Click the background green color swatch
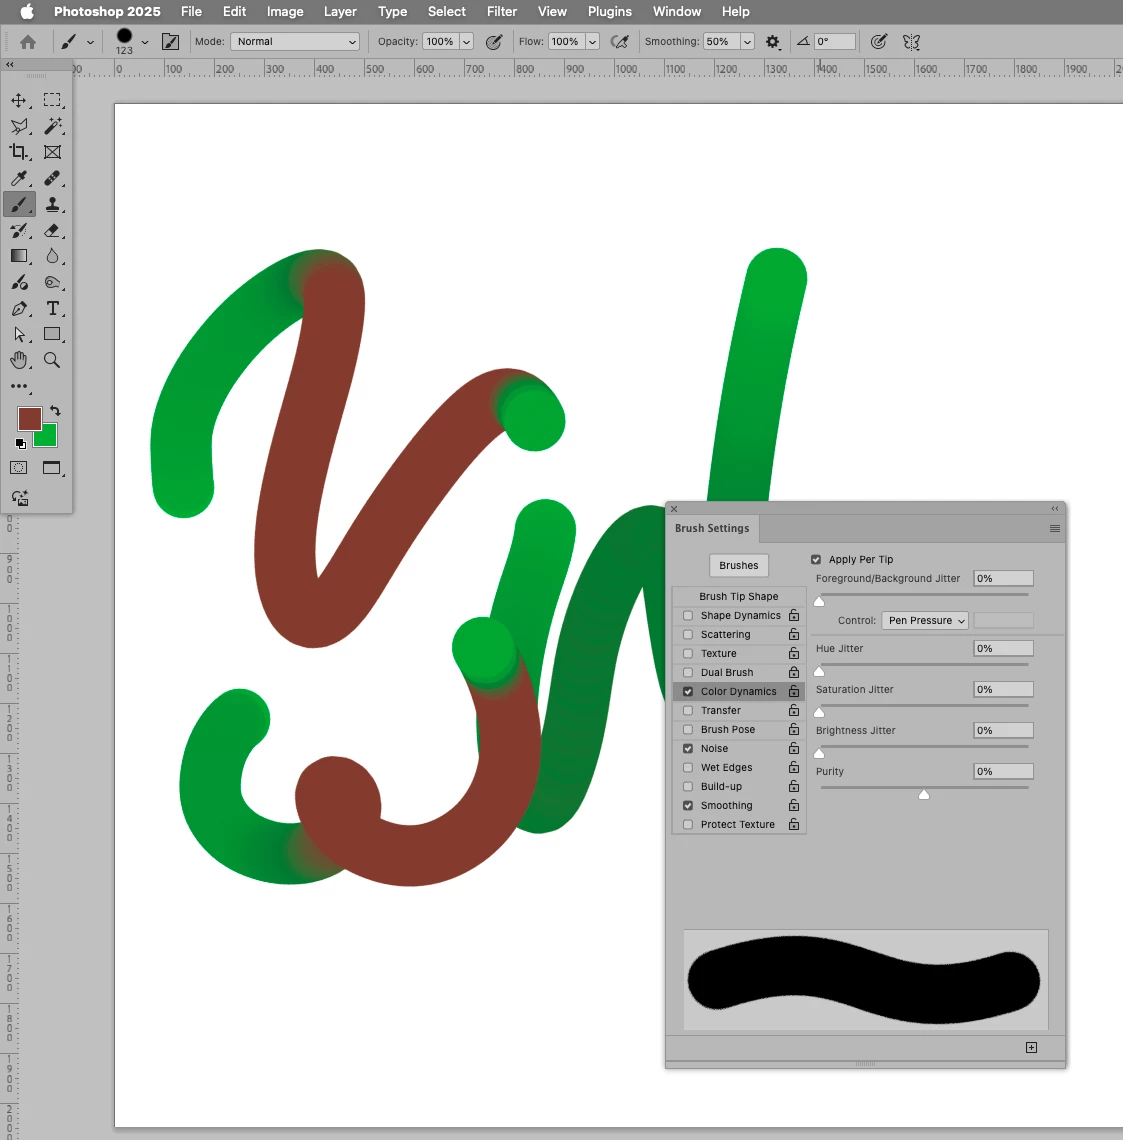This screenshot has height=1140, width=1123. 48,438
